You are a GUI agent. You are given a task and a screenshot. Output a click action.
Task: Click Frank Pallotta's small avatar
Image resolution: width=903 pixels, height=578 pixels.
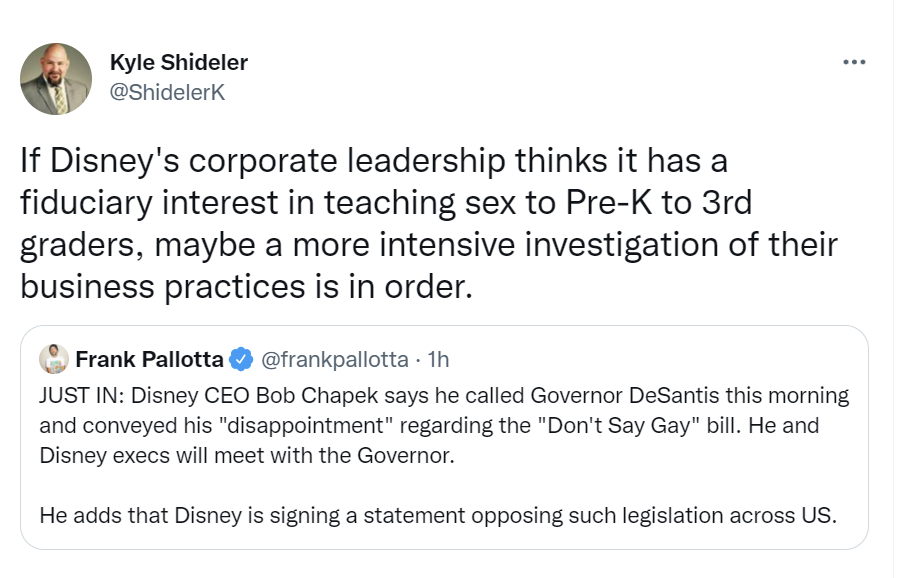[54, 359]
